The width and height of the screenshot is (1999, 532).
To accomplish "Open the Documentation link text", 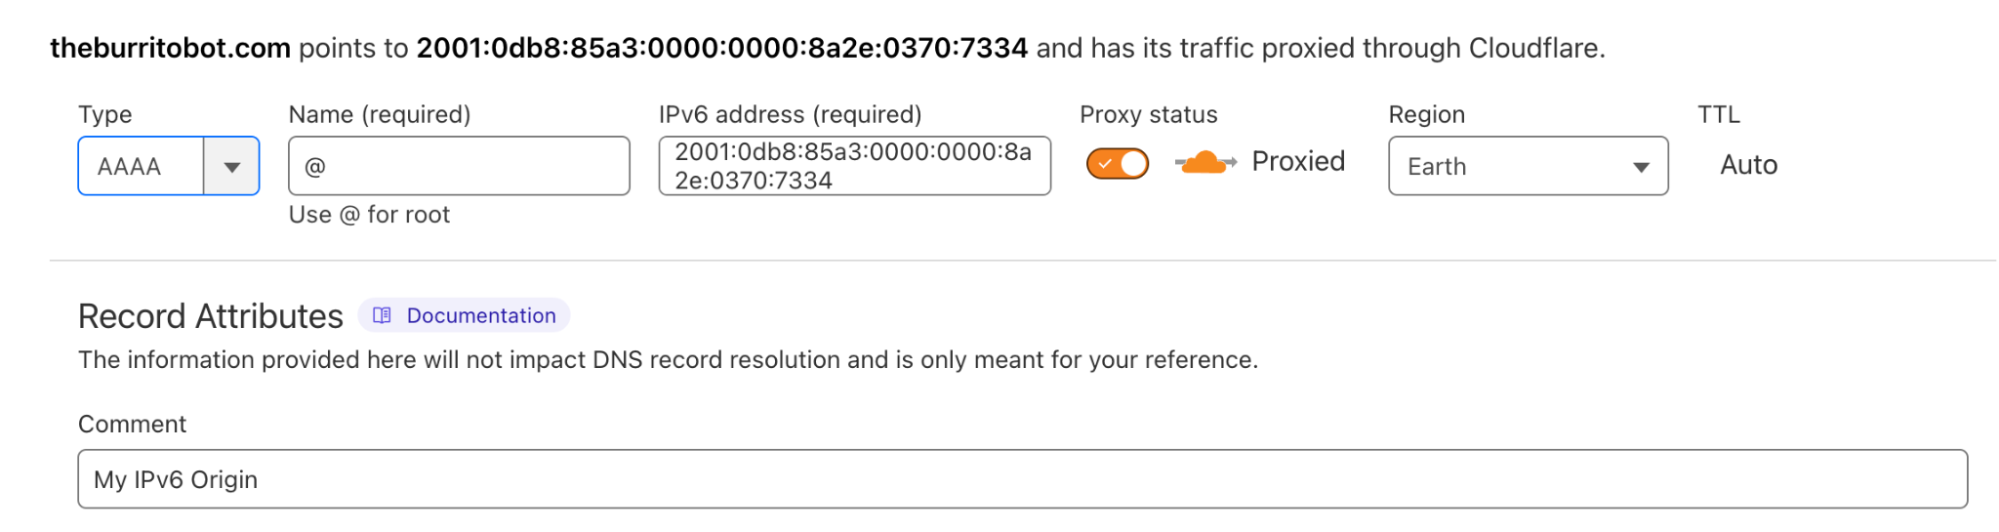I will (x=481, y=316).
